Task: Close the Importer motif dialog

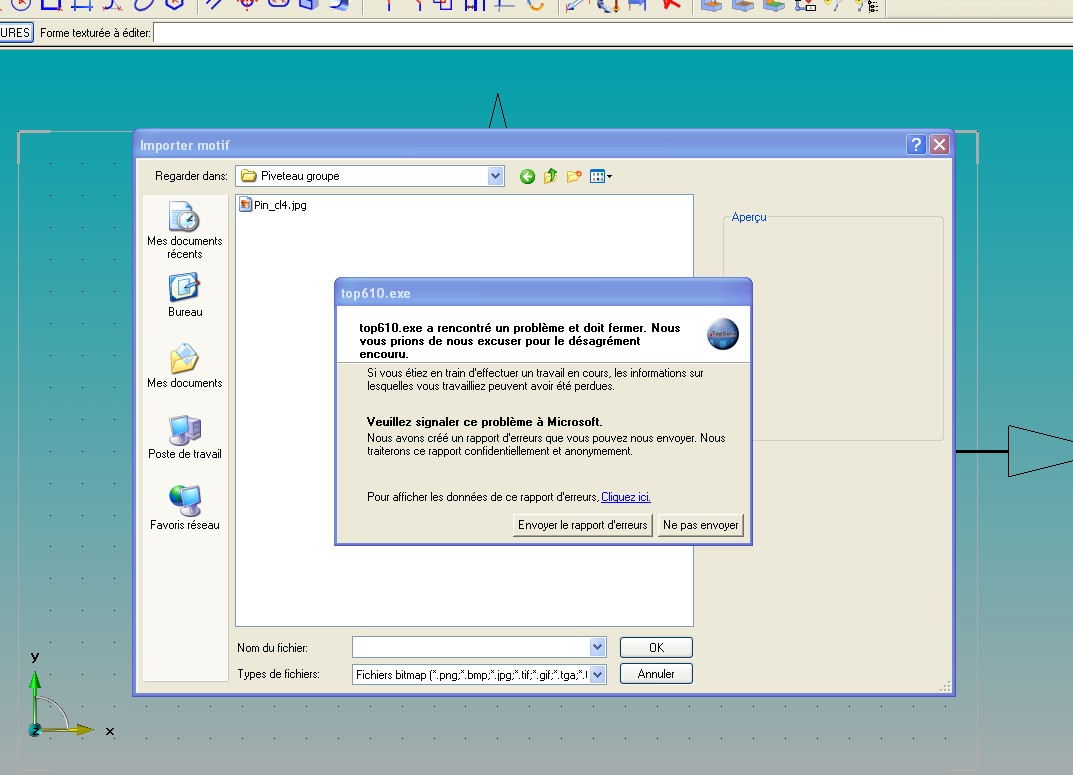Action: (940, 144)
